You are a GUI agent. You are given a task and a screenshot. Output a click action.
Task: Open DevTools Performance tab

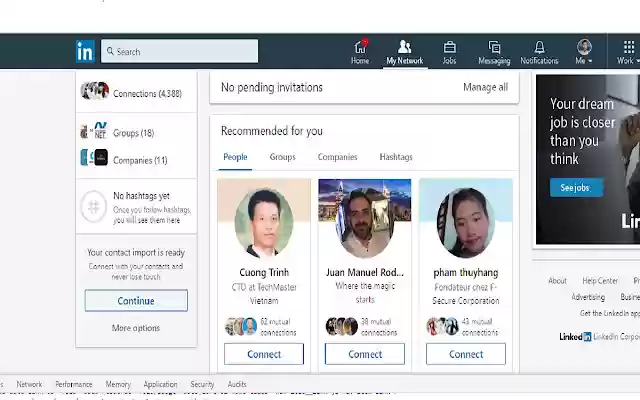[x=74, y=384]
